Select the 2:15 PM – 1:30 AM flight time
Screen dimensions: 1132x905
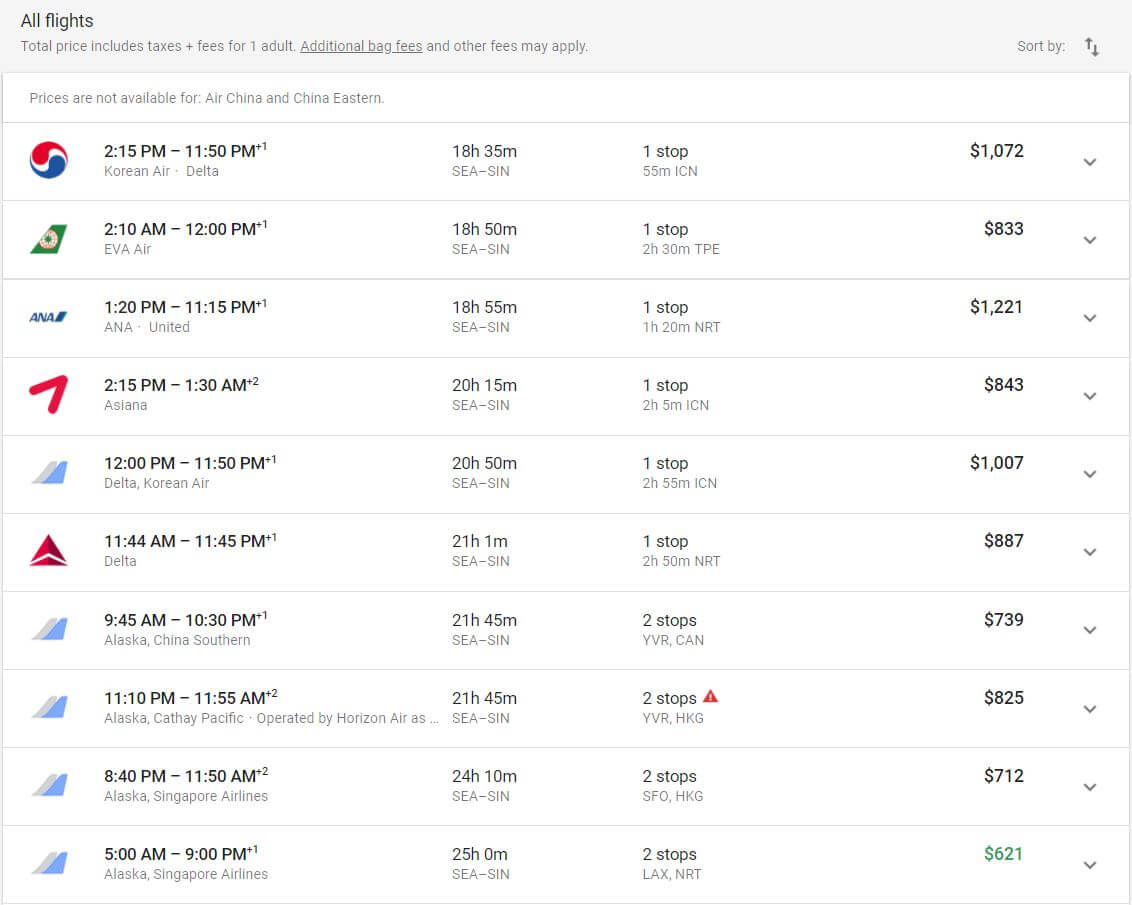pyautogui.click(x=181, y=384)
